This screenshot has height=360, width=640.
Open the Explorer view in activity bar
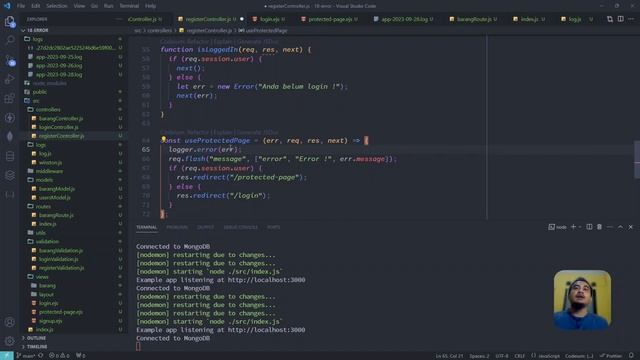pos(9,21)
